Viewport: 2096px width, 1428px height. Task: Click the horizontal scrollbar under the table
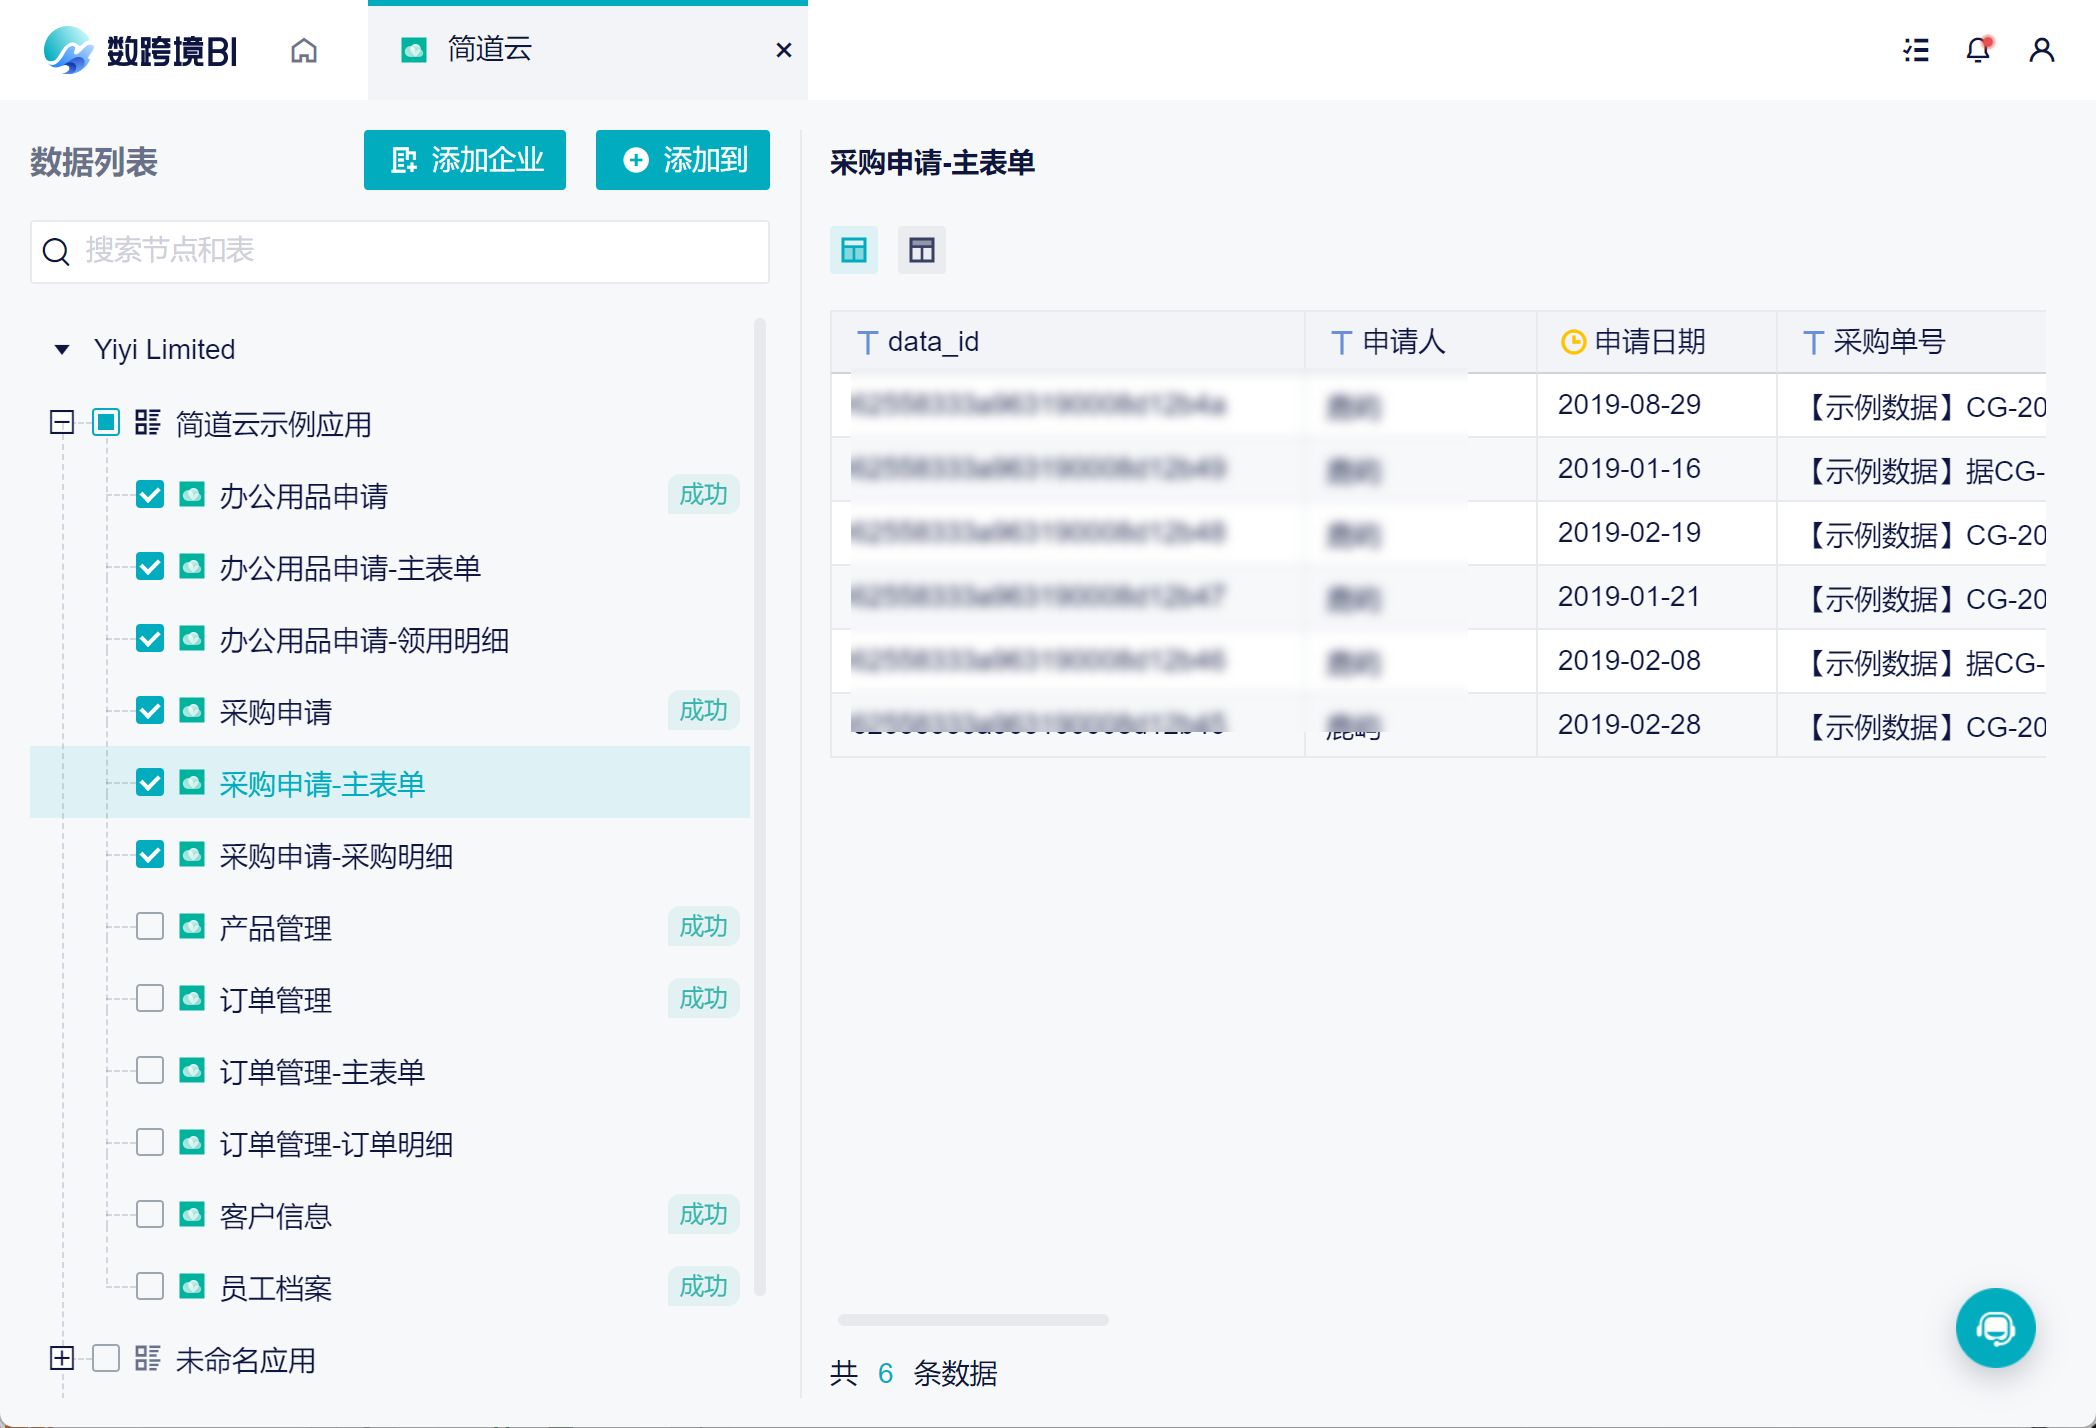pyautogui.click(x=972, y=1320)
